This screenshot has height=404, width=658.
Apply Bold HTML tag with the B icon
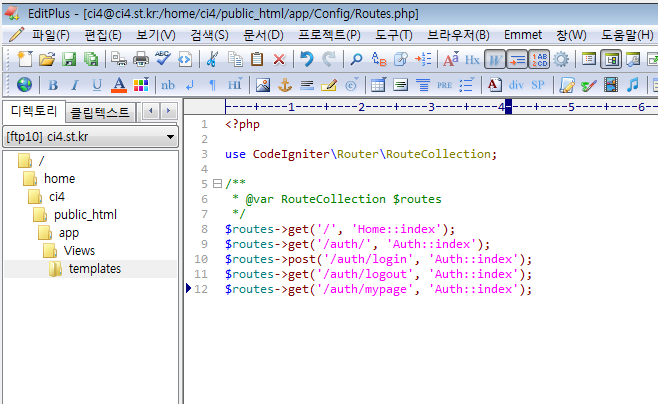pos(53,85)
